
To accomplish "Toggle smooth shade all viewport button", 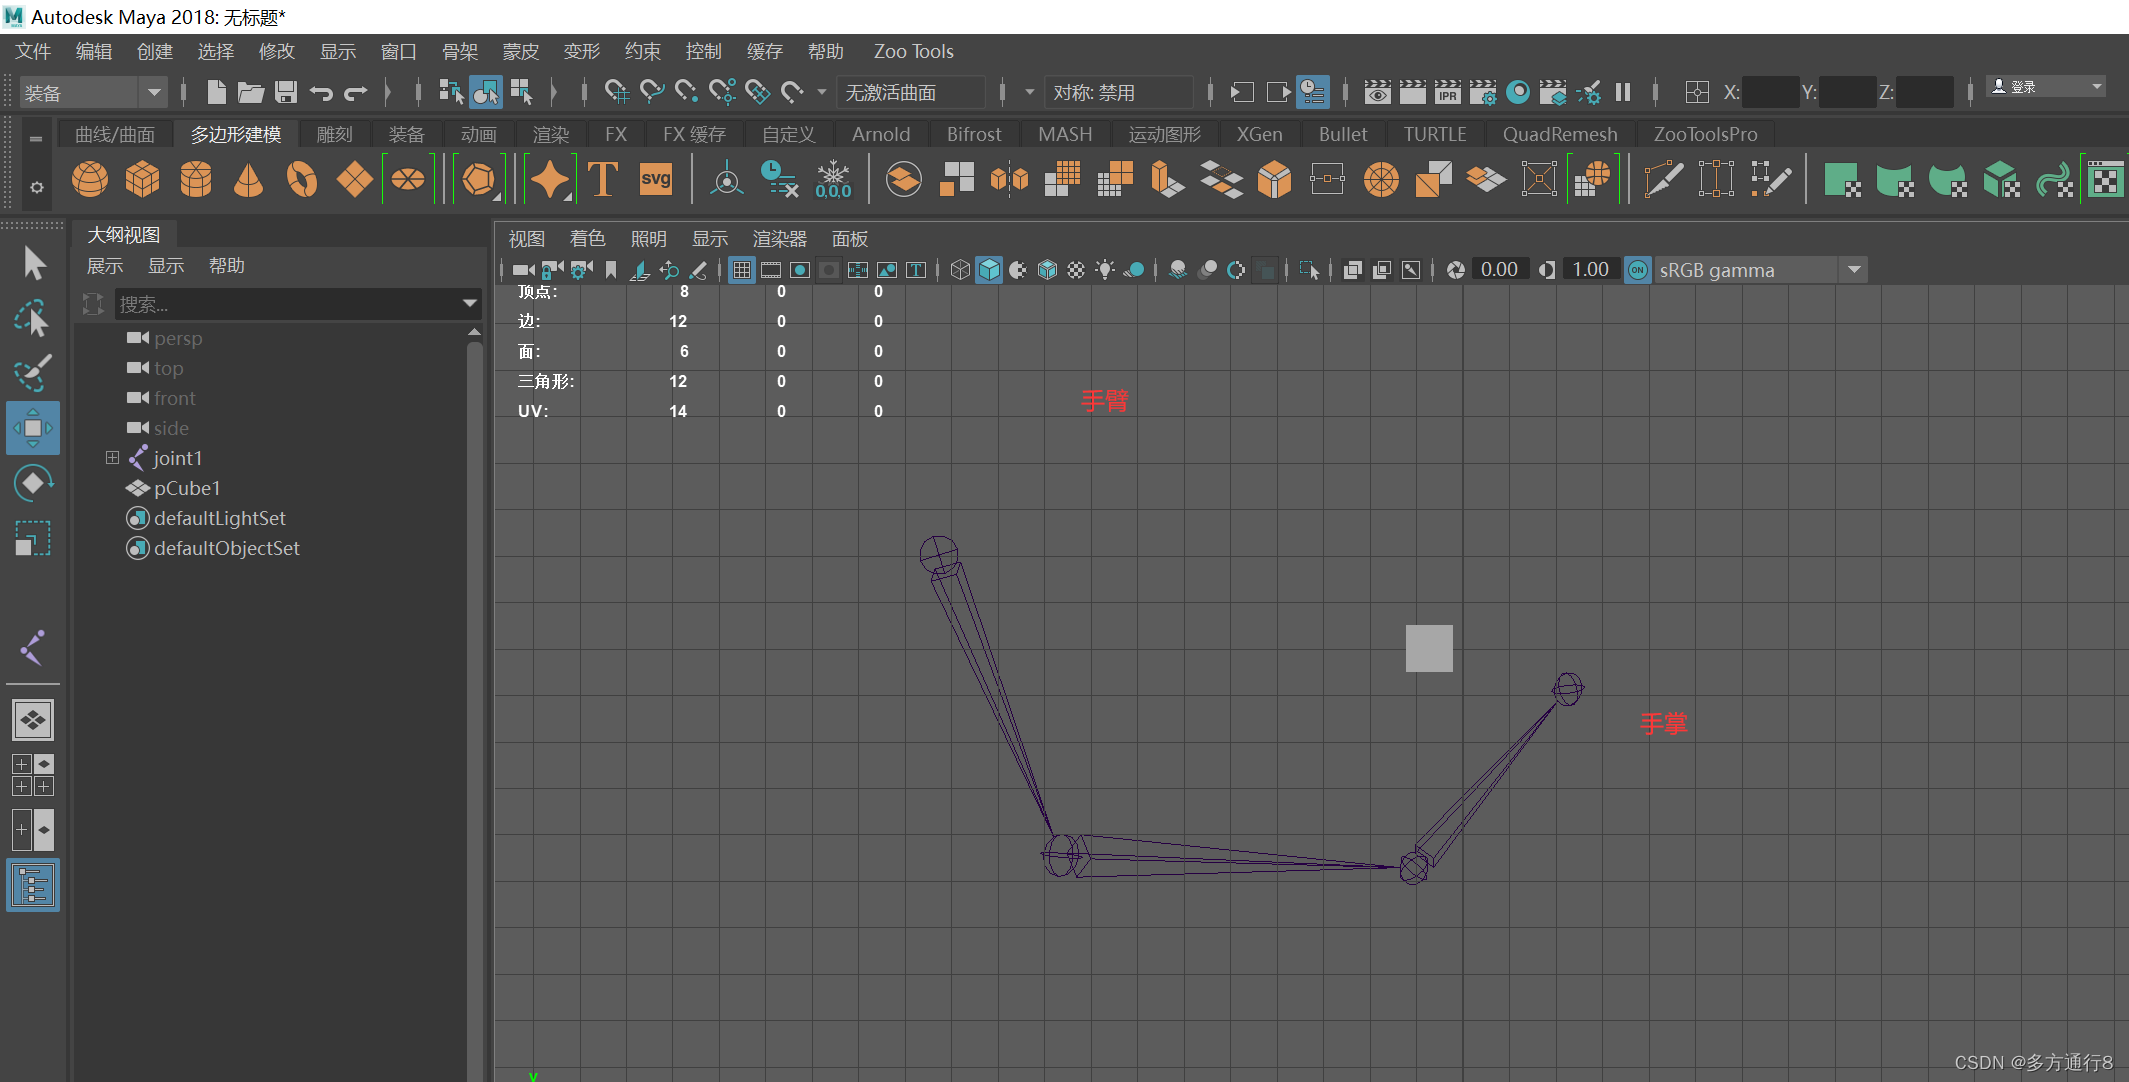I will click(x=988, y=270).
